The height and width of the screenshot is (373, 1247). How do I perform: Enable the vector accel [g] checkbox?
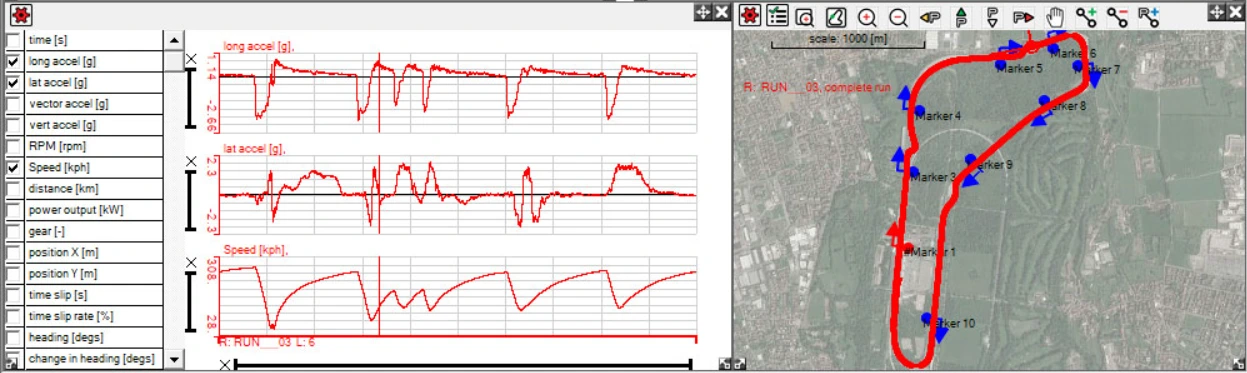point(13,103)
